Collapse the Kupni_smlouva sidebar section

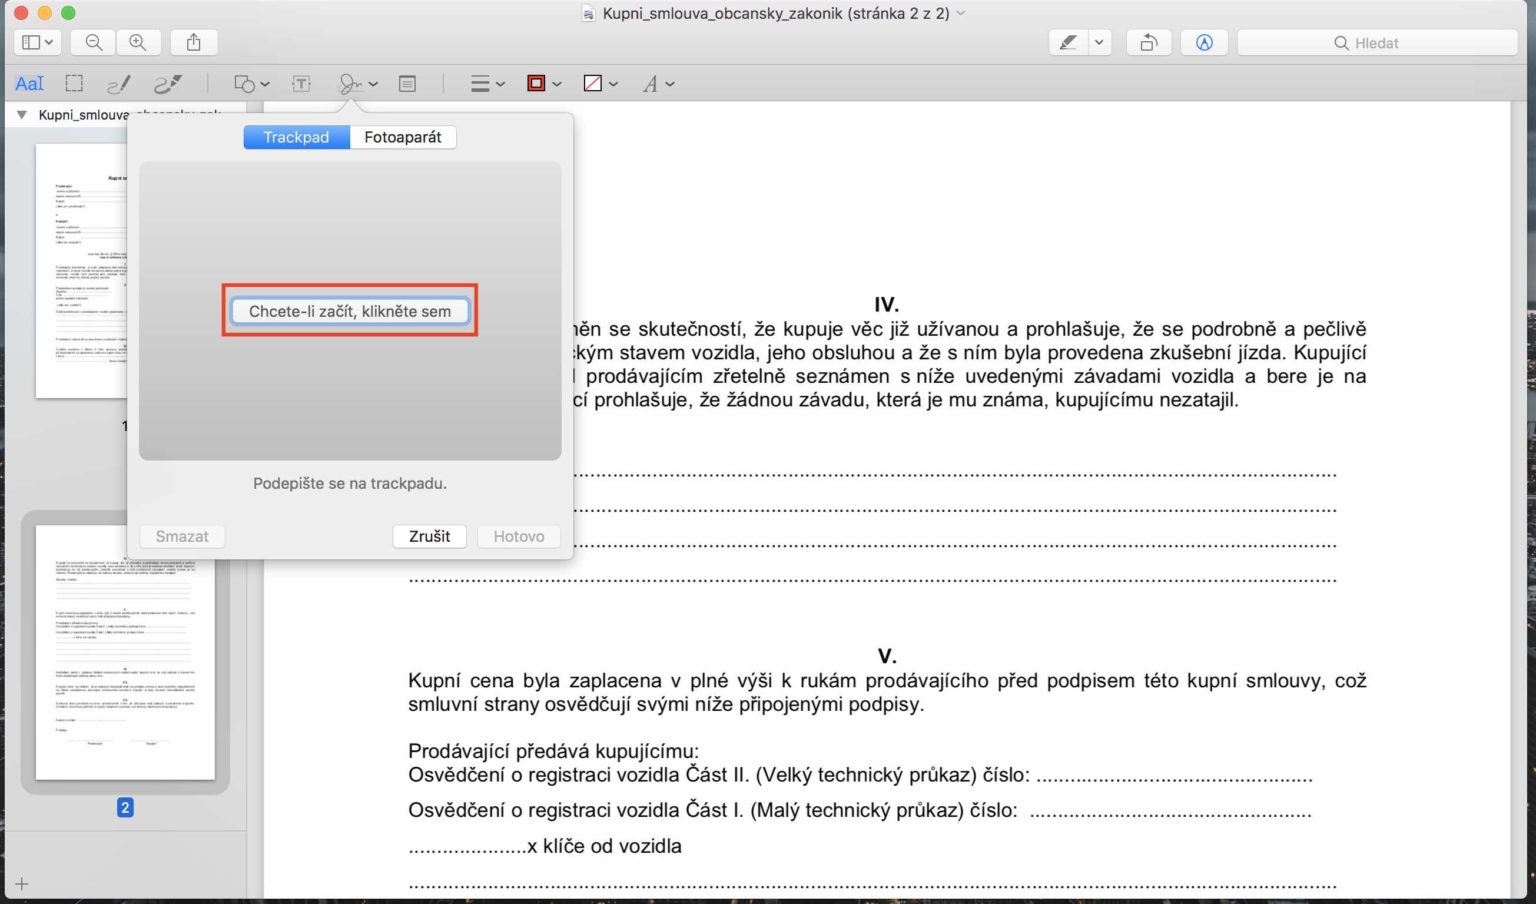(x=22, y=114)
